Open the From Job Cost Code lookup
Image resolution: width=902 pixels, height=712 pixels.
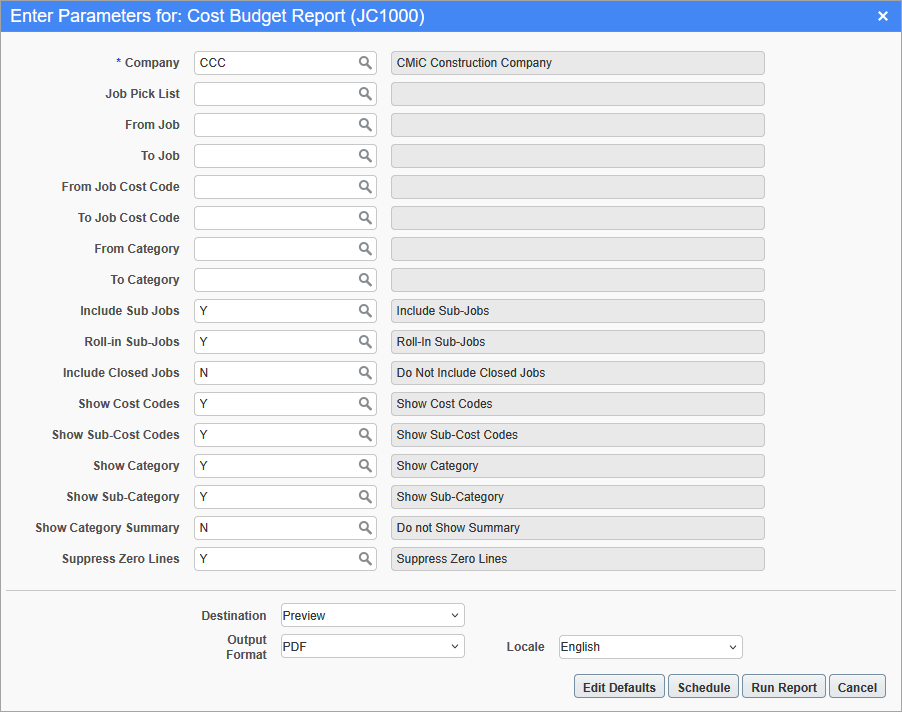366,186
